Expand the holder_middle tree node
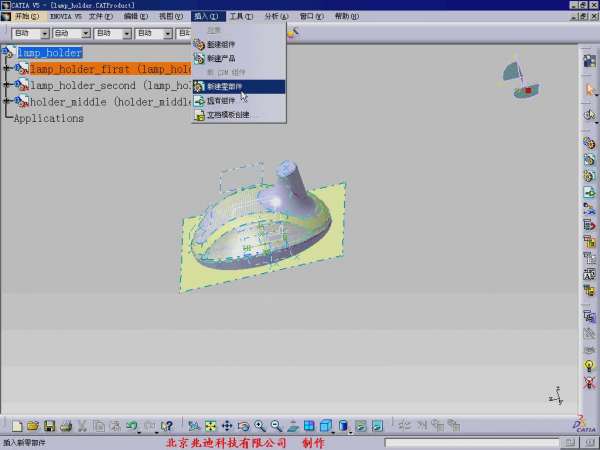This screenshot has height=450, width=600. 7,101
